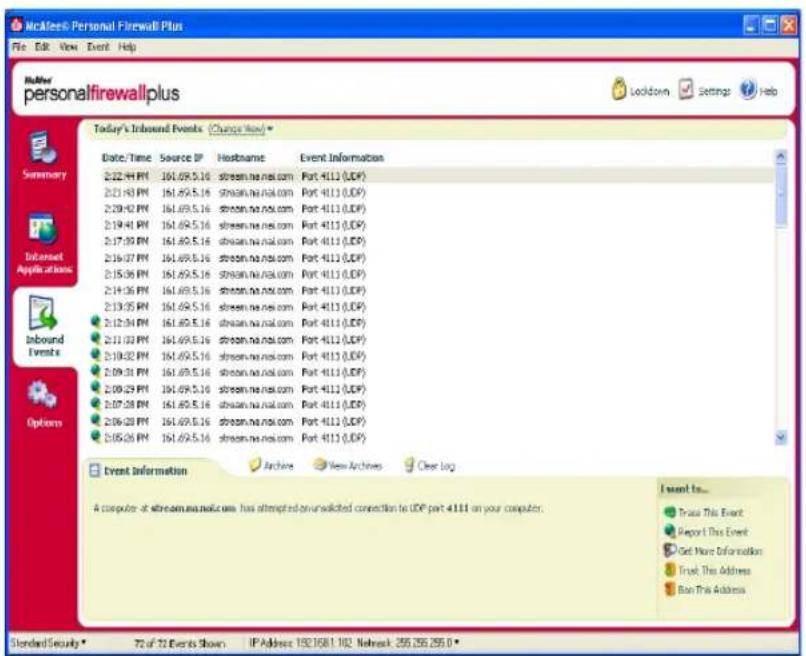Click the Clear Log link
806x656 pixels.
coord(436,466)
